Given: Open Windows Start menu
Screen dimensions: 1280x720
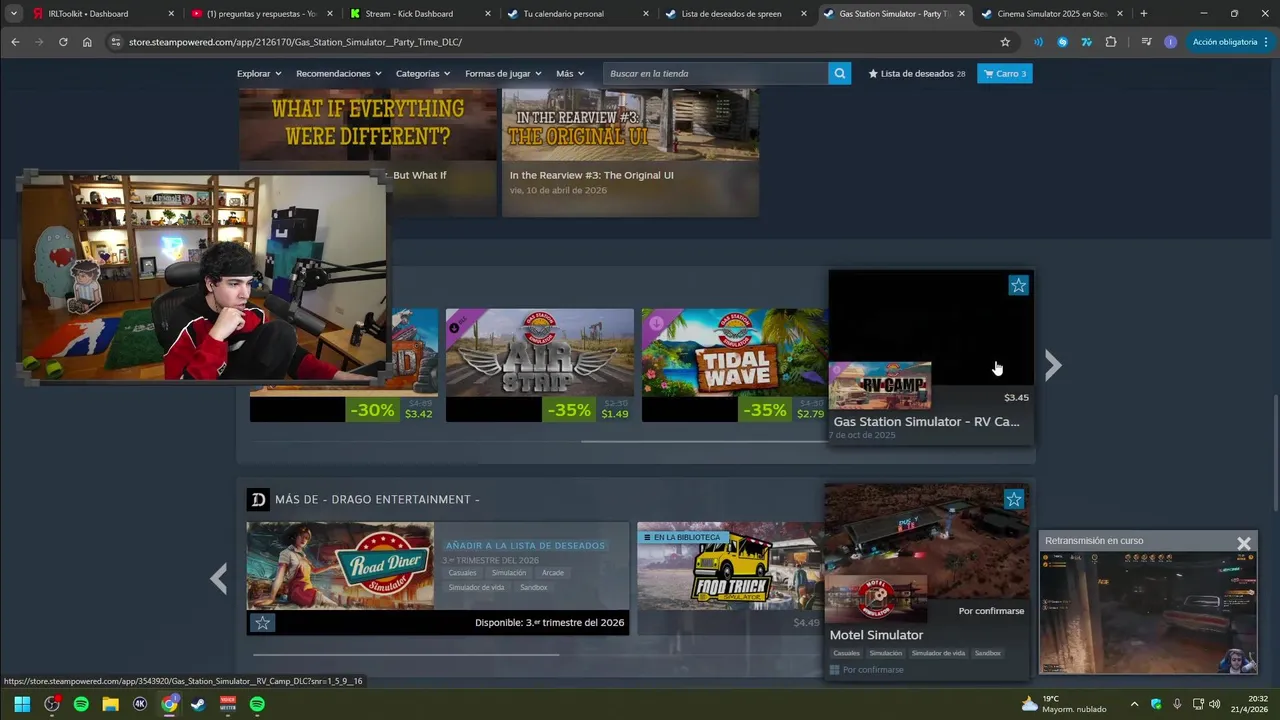Looking at the screenshot, I should tap(22, 704).
